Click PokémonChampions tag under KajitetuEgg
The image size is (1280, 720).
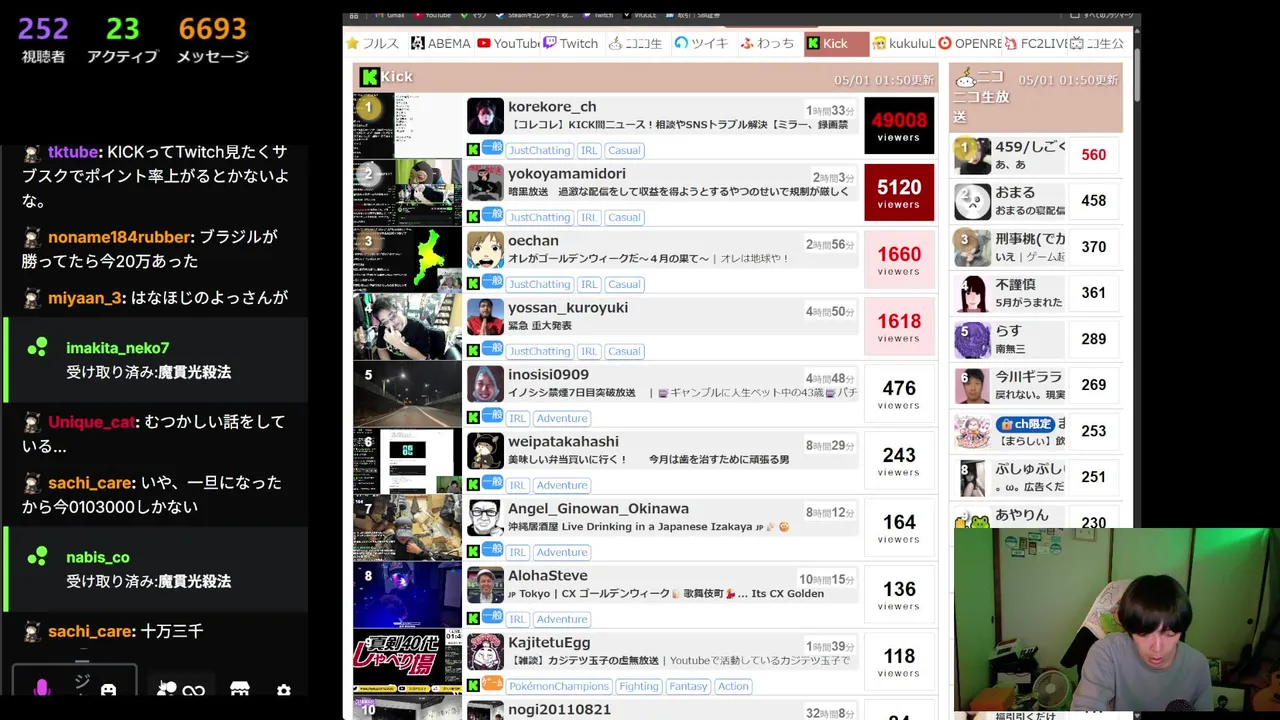point(559,686)
